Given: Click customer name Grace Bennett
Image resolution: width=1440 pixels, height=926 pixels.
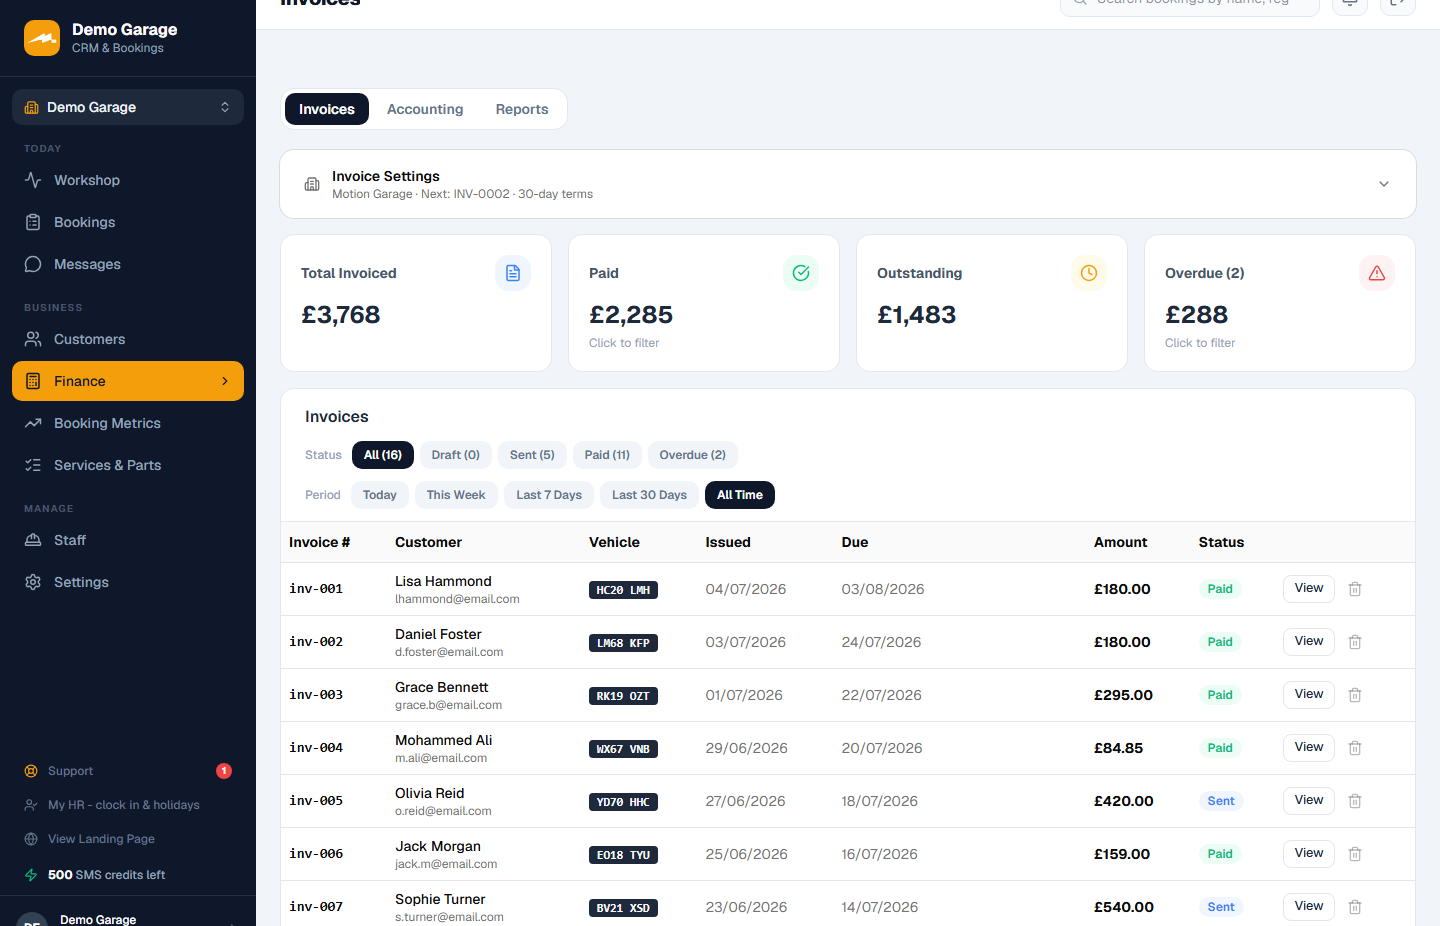Looking at the screenshot, I should [442, 687].
